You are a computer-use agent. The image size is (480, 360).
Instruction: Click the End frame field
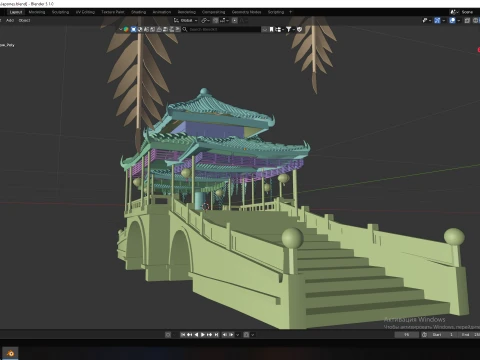[x=470, y=335]
